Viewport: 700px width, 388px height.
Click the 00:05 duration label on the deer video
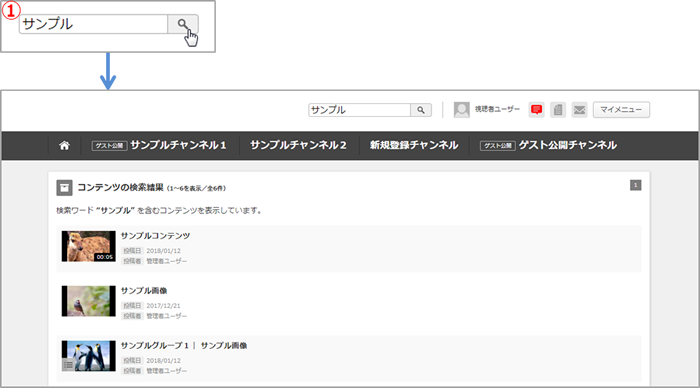pos(104,257)
